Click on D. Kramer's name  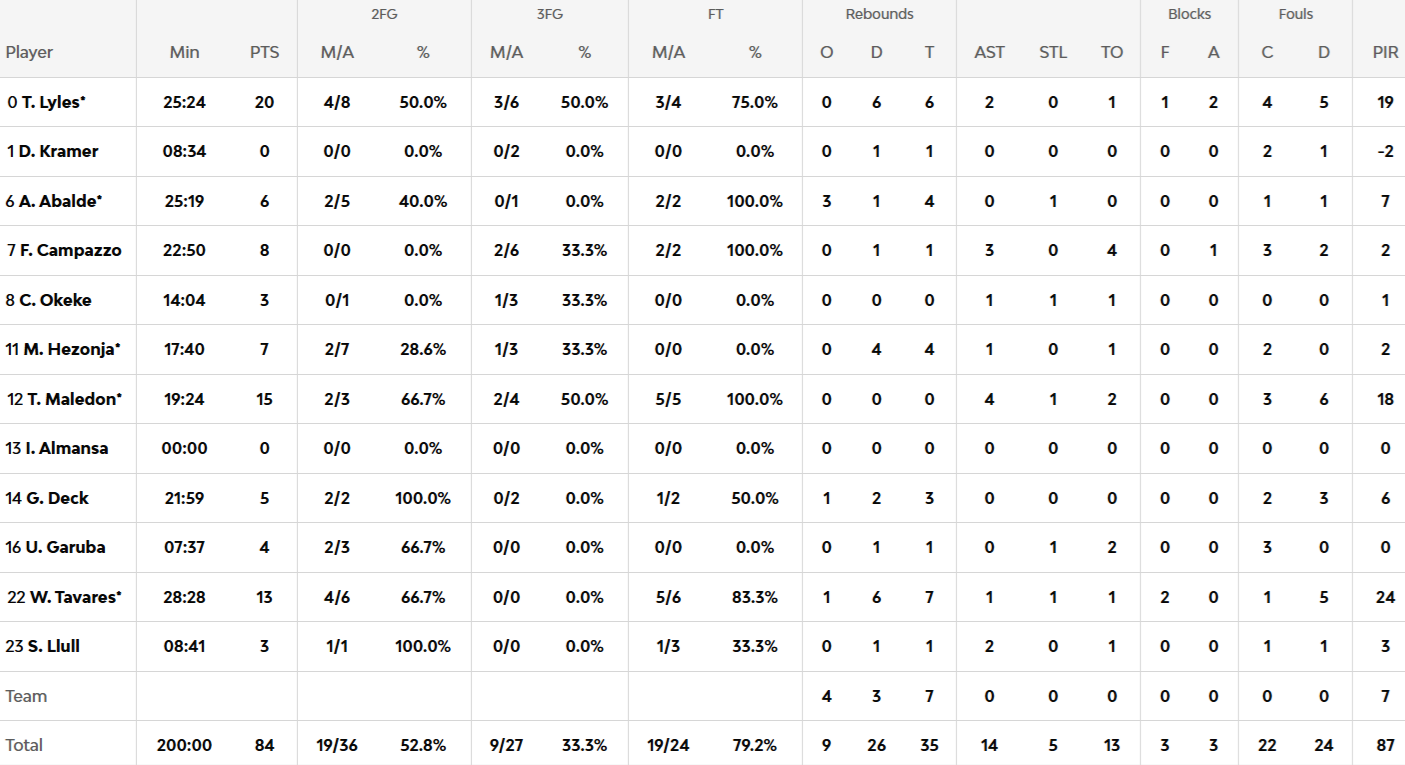(x=58, y=151)
